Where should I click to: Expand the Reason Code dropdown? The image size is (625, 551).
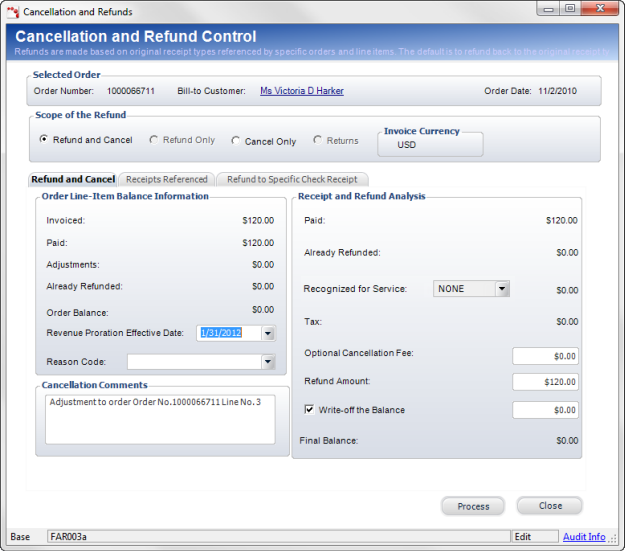pyautogui.click(x=268, y=362)
